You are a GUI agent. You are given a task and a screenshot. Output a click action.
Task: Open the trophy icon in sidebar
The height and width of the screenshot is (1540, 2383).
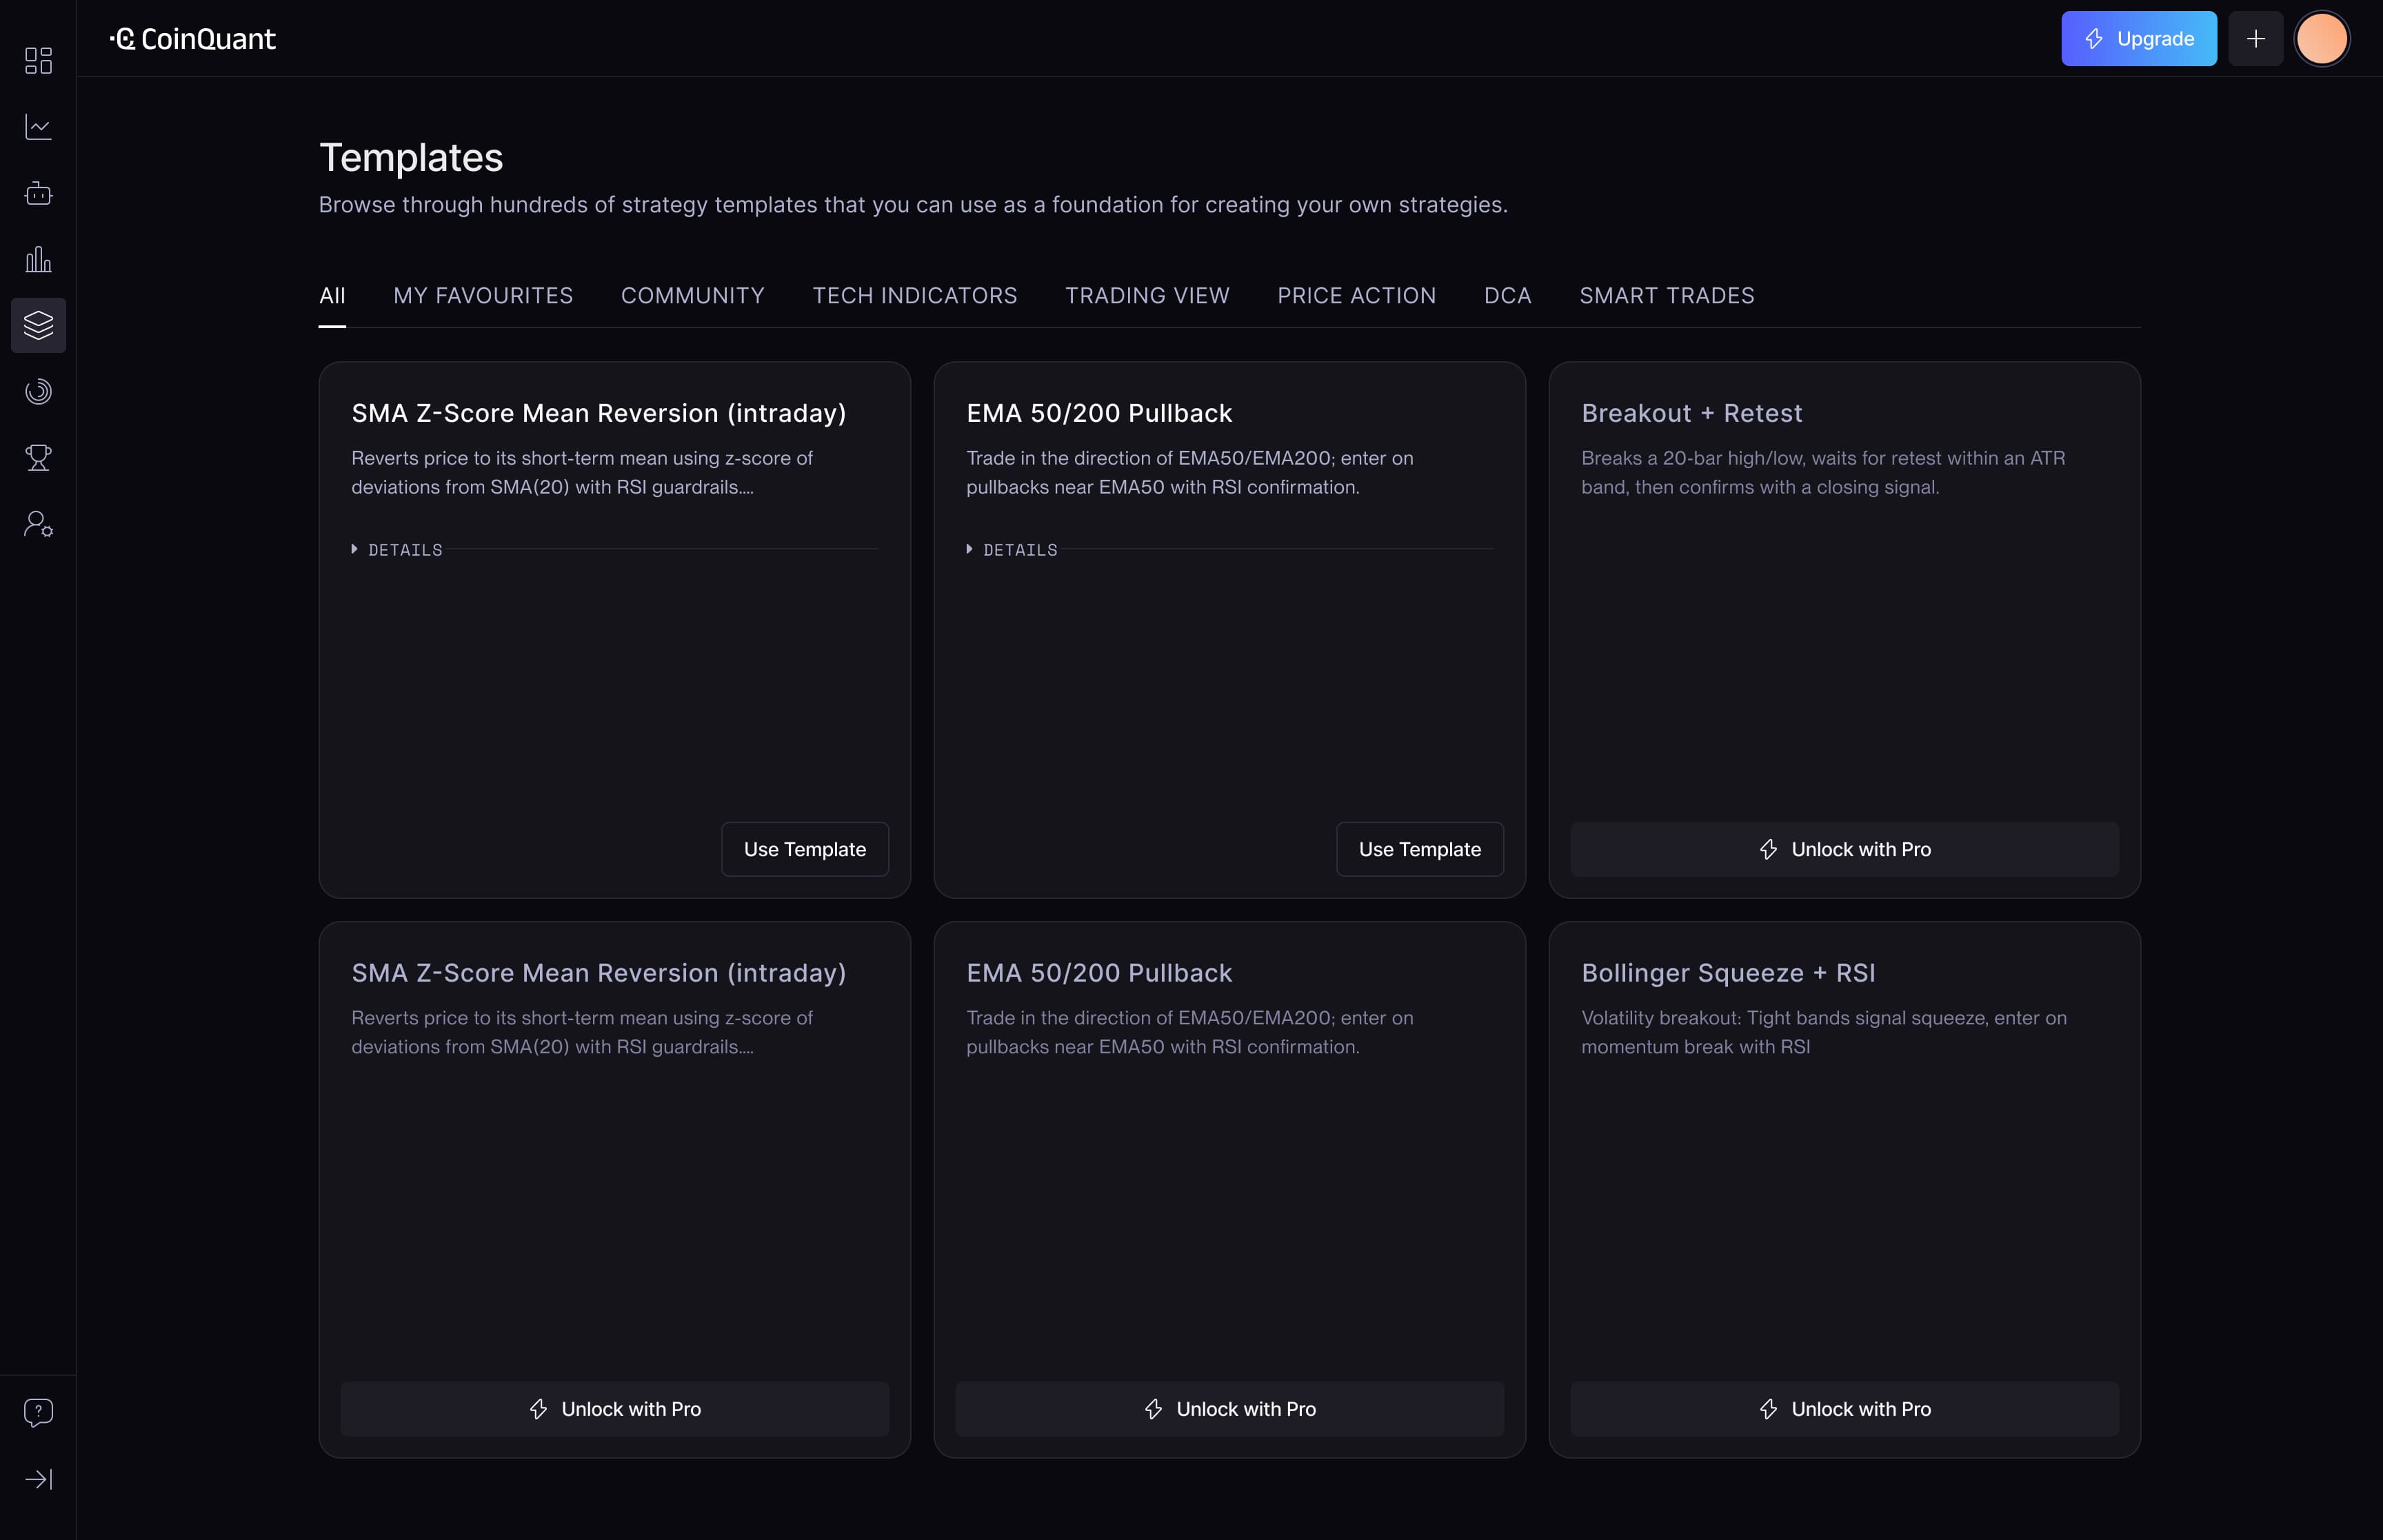(x=38, y=457)
